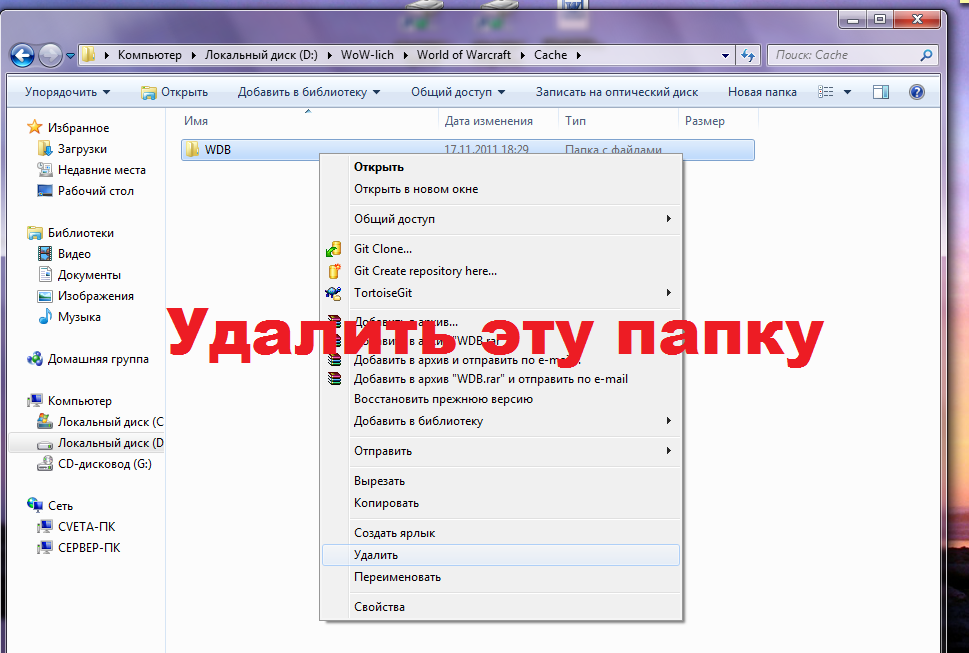Choose Вырезать in the context menu

coord(501,481)
